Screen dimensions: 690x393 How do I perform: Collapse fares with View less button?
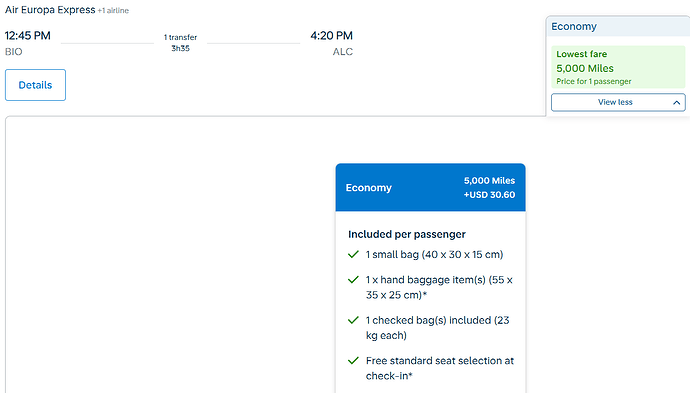pos(618,102)
